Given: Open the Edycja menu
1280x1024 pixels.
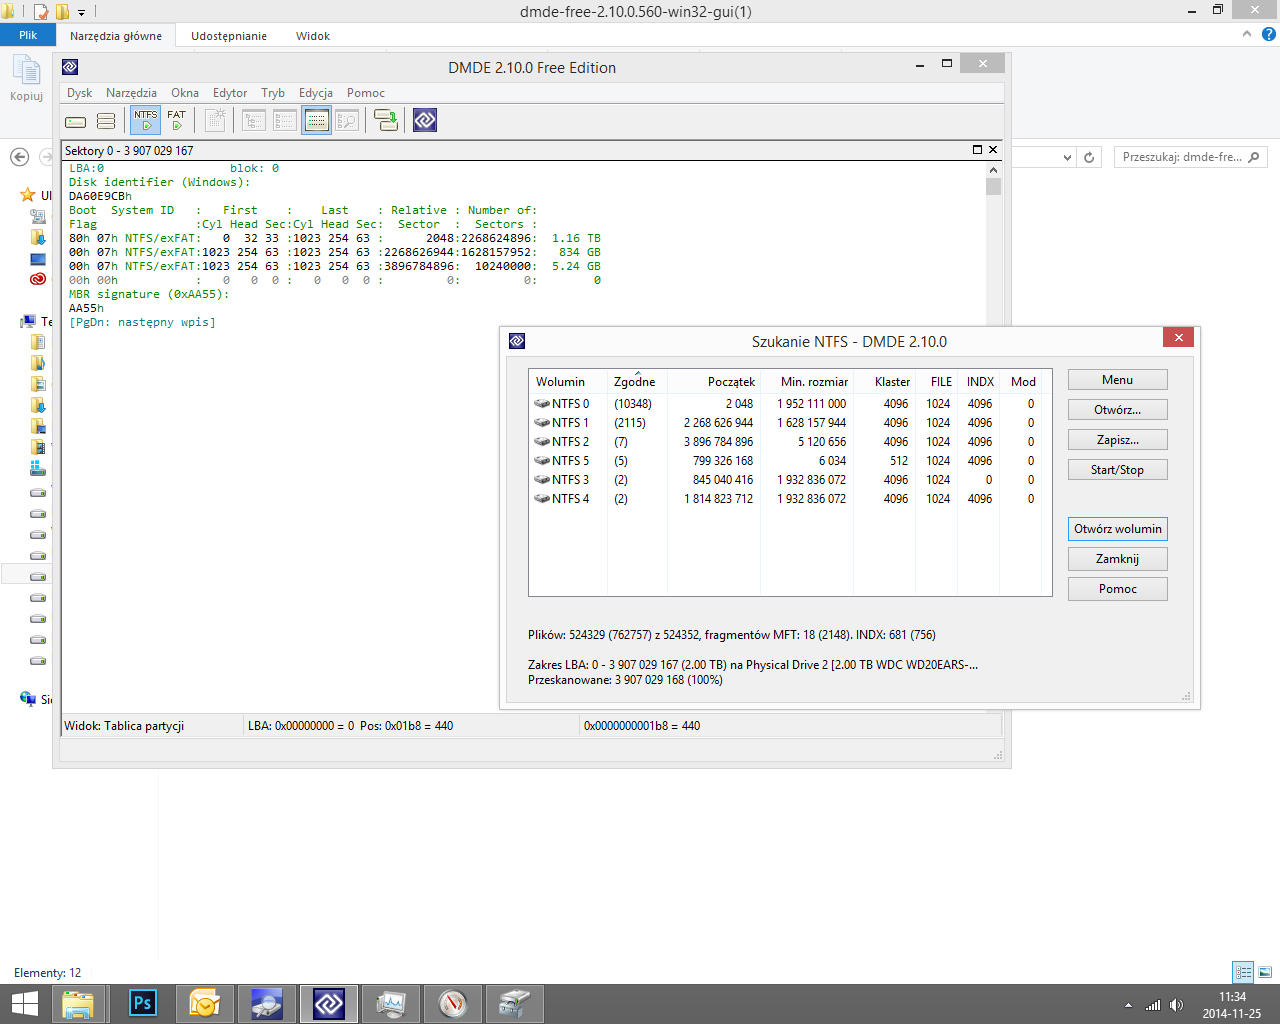Looking at the screenshot, I should point(316,93).
